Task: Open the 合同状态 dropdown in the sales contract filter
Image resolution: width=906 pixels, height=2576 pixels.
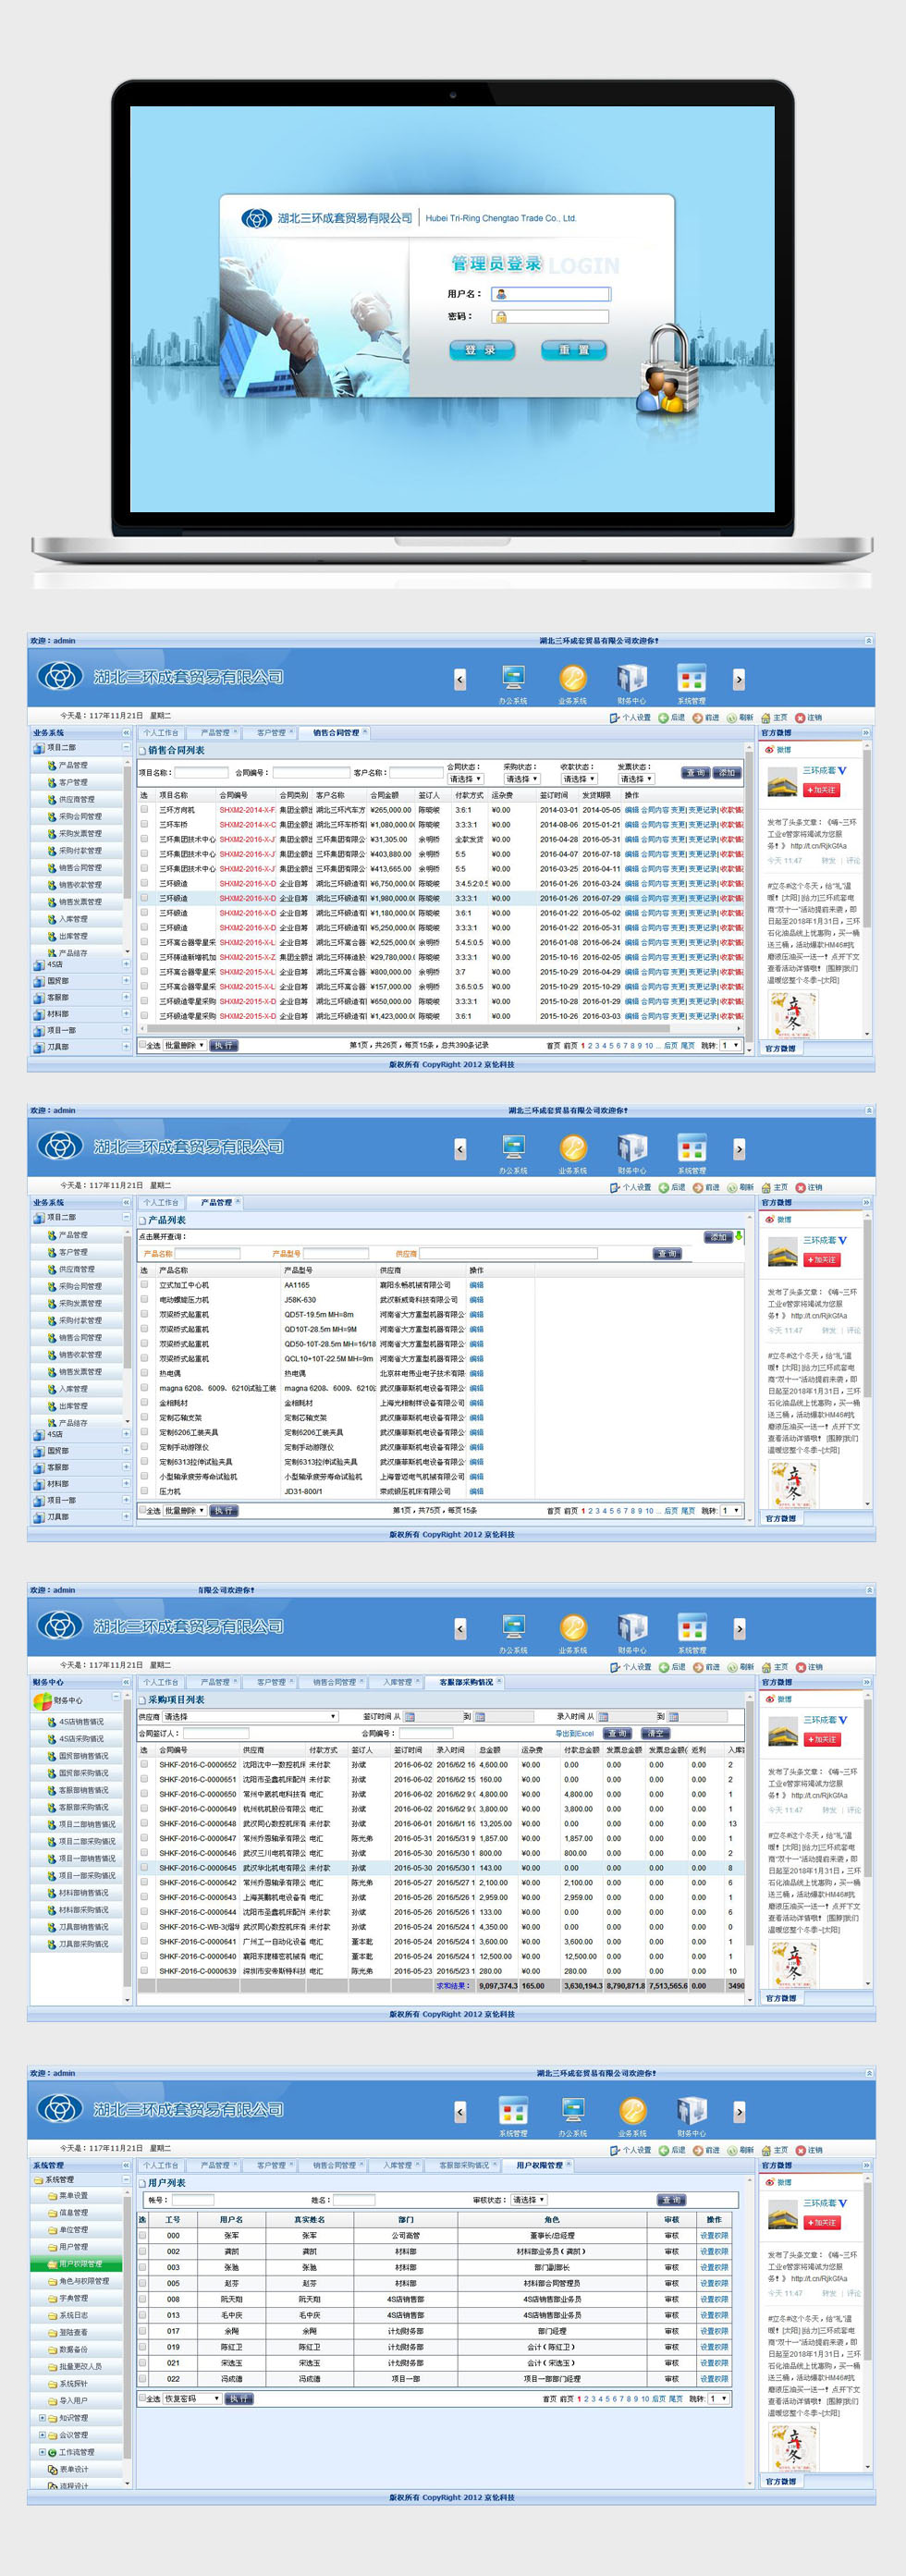Action: click(x=465, y=779)
